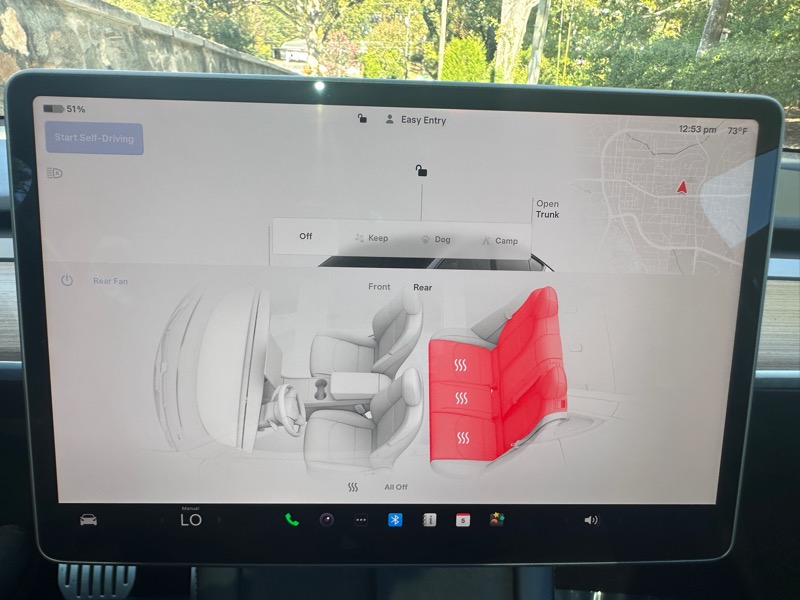Toggle the bottom rear seat heater
This screenshot has width=800, height=600.
pyautogui.click(x=462, y=438)
